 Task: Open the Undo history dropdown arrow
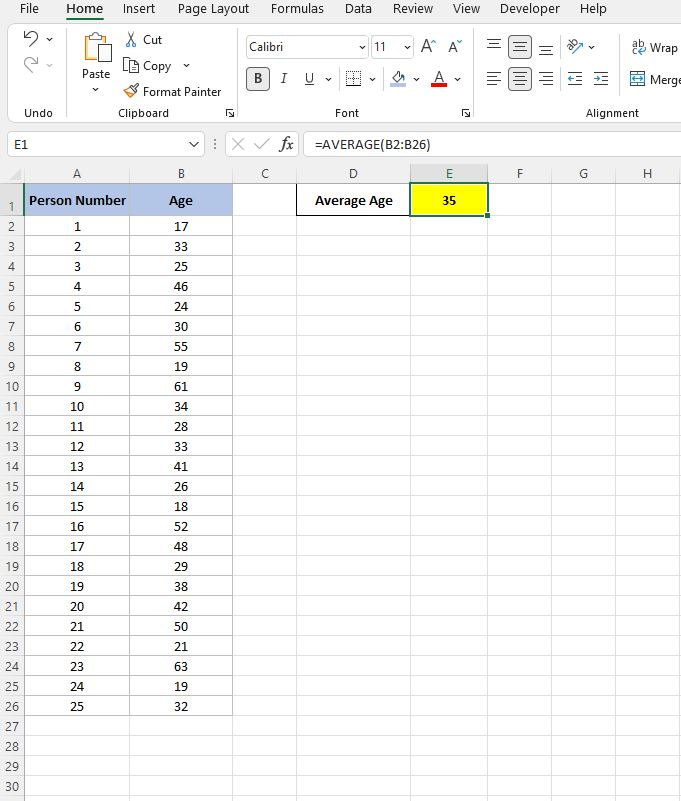(x=50, y=39)
